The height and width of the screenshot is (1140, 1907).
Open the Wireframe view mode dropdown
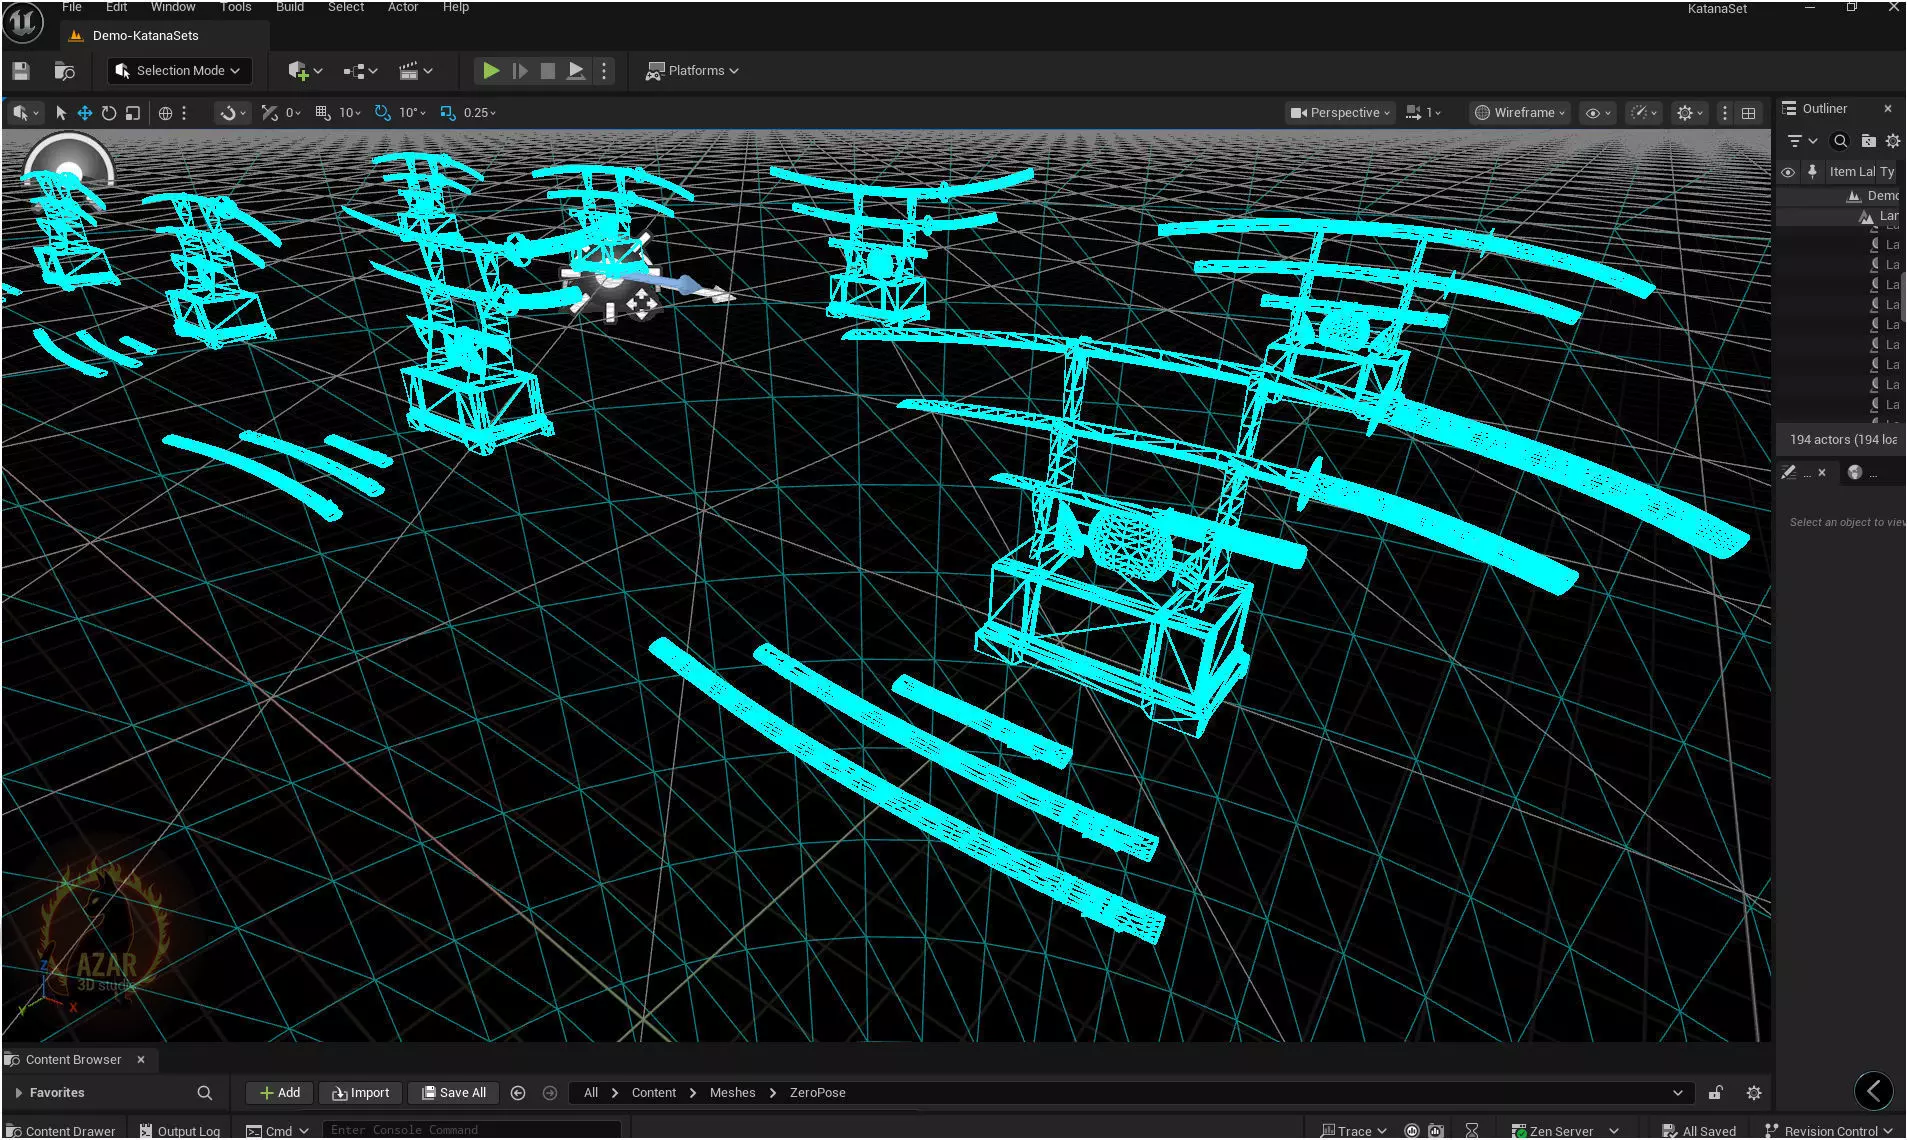point(1520,113)
